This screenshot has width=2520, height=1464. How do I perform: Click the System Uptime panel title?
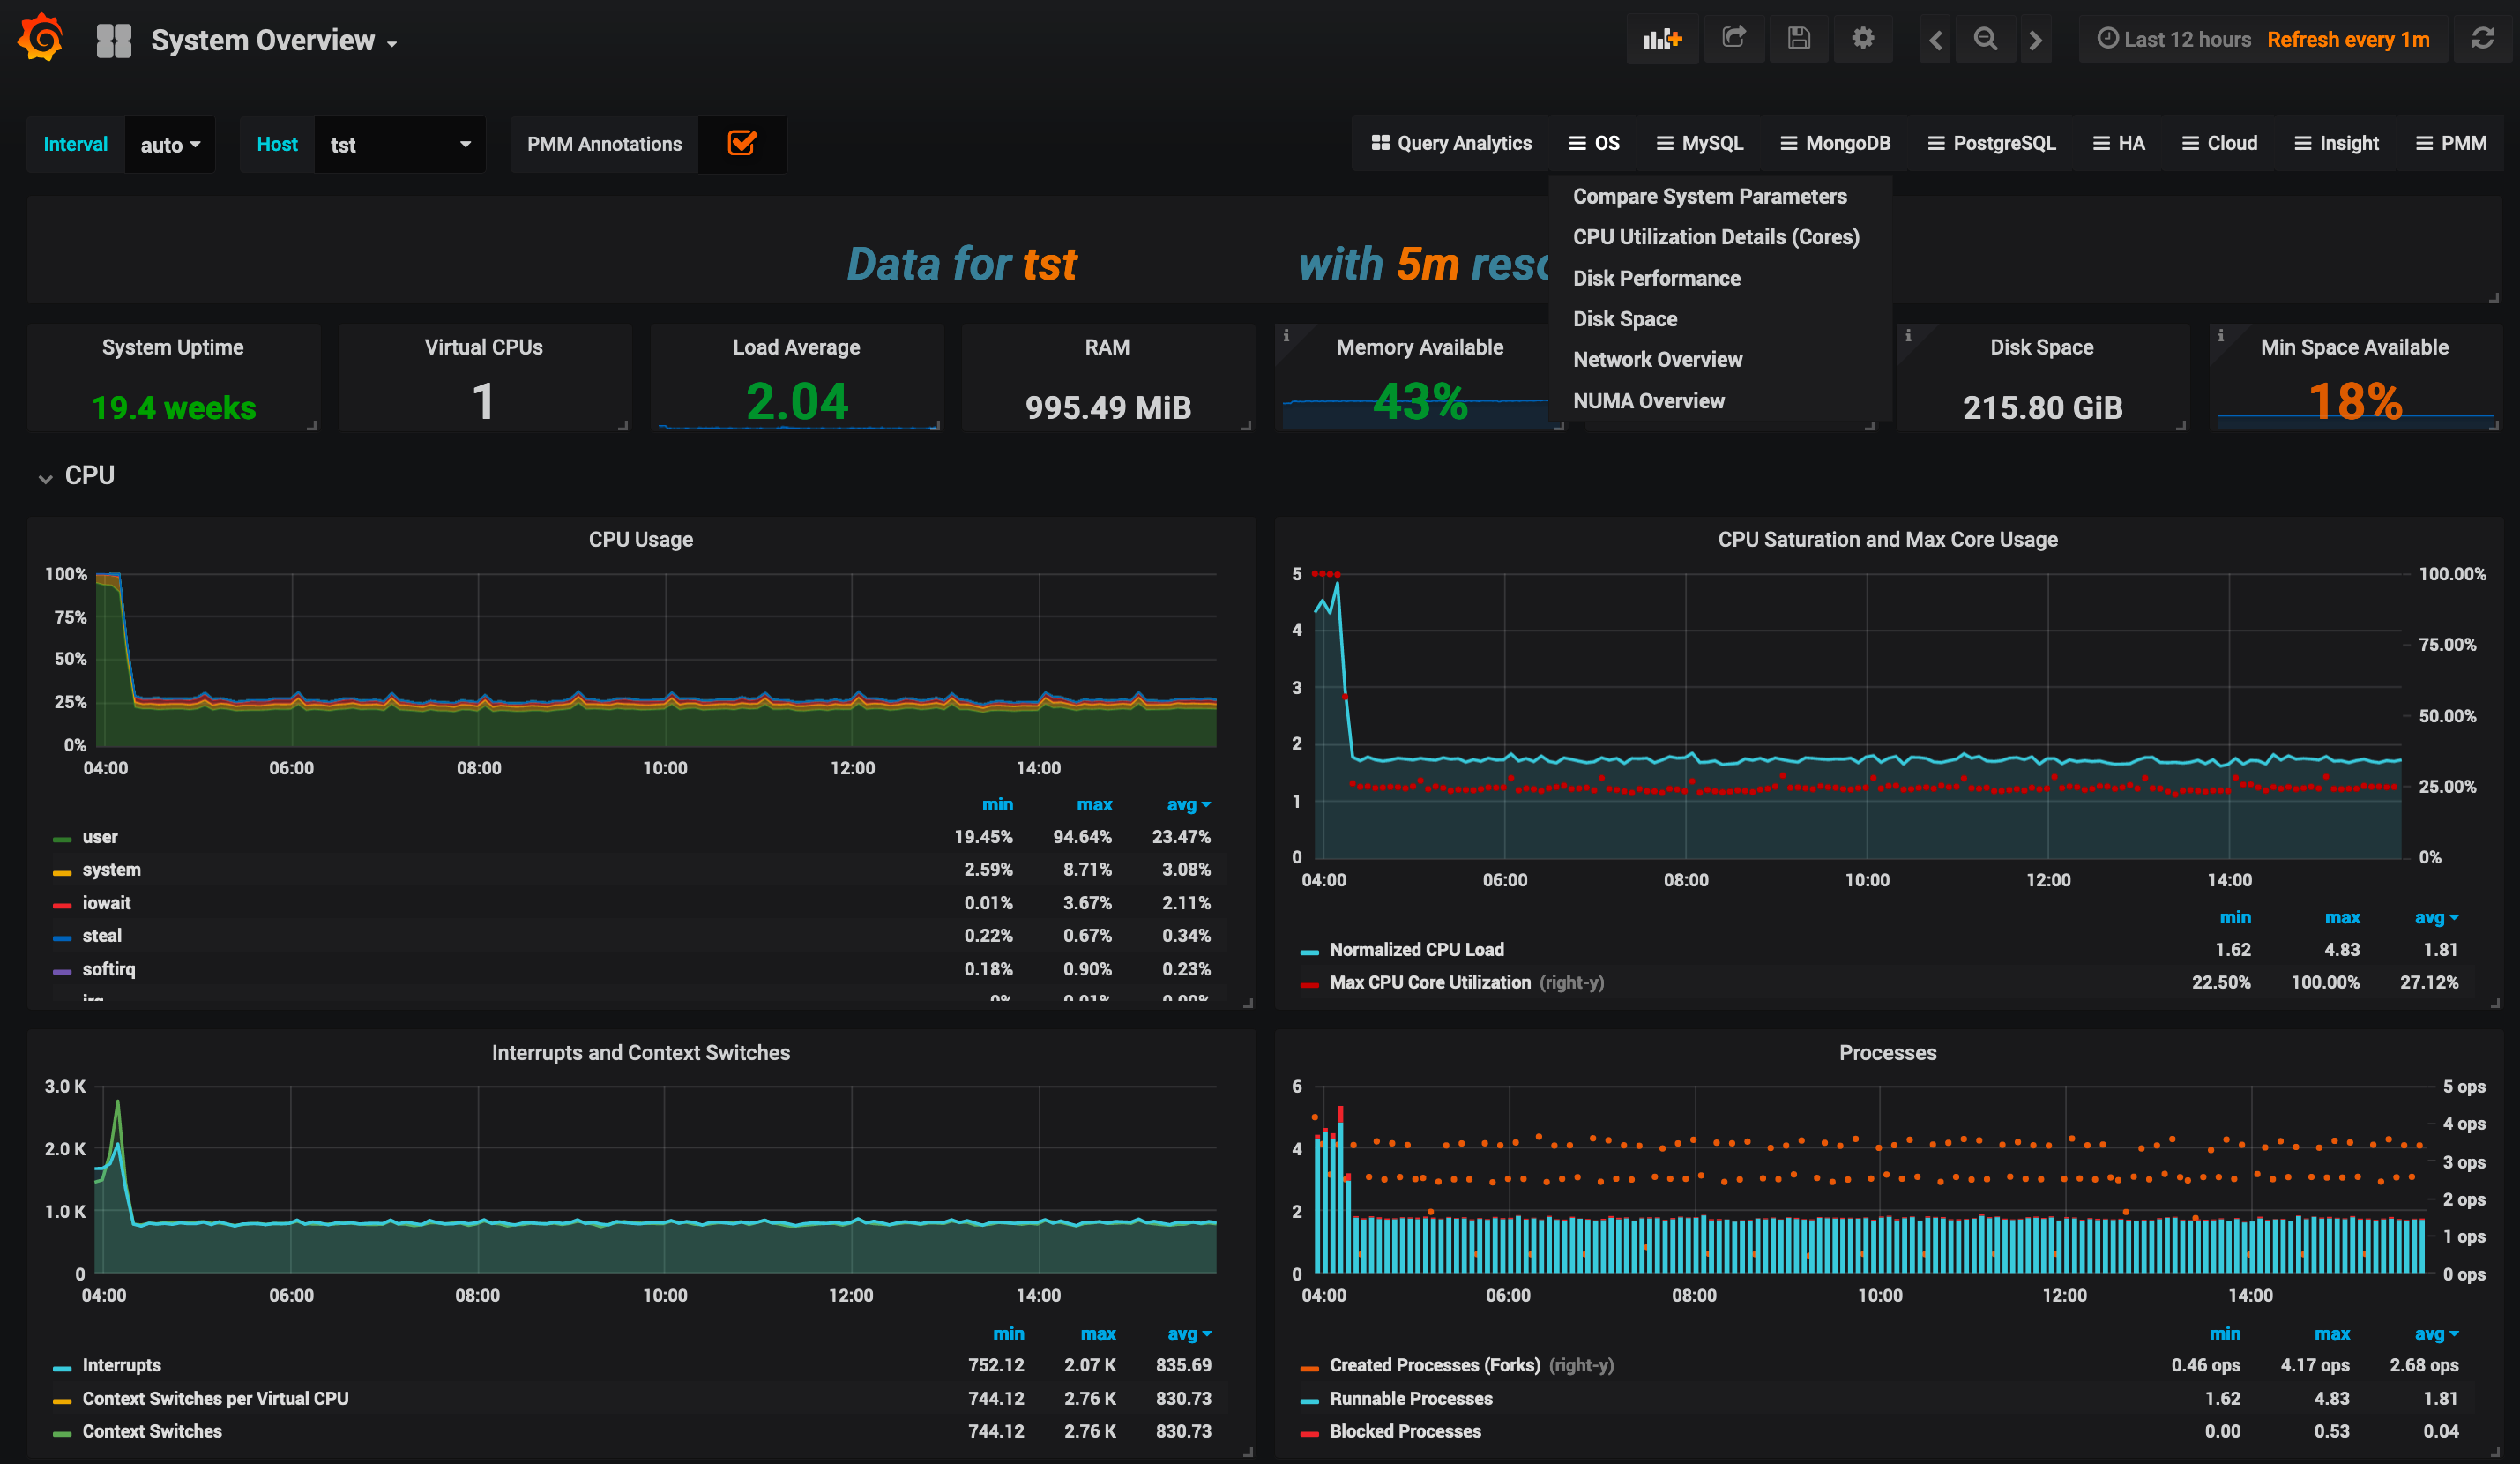coord(173,347)
